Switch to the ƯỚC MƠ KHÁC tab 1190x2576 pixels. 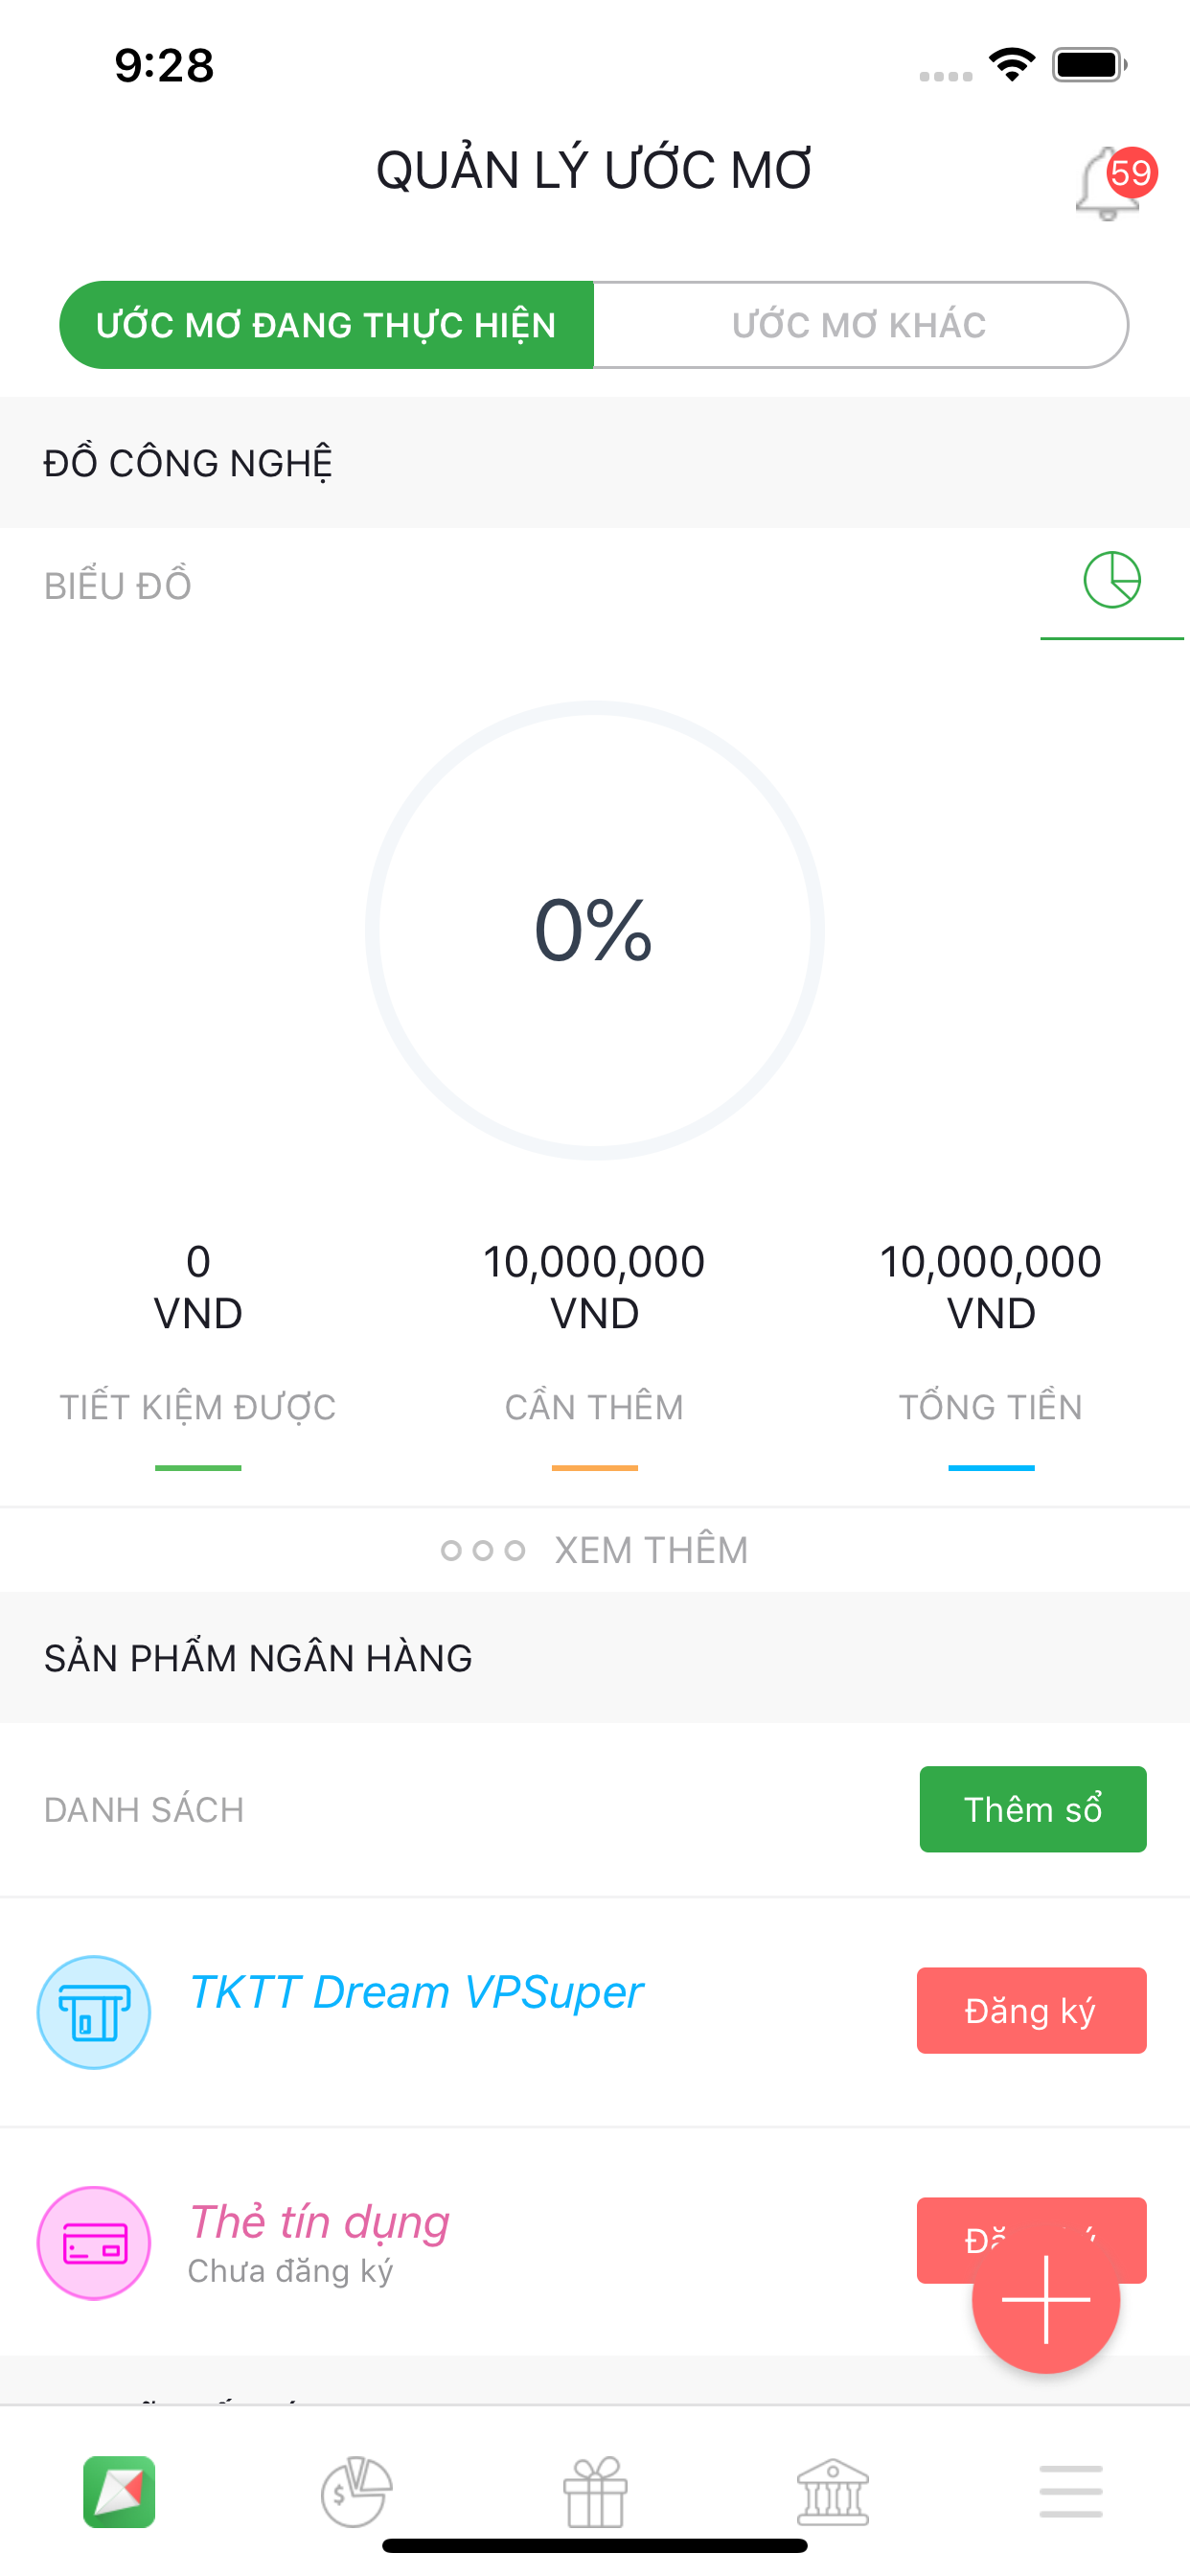[x=859, y=325]
